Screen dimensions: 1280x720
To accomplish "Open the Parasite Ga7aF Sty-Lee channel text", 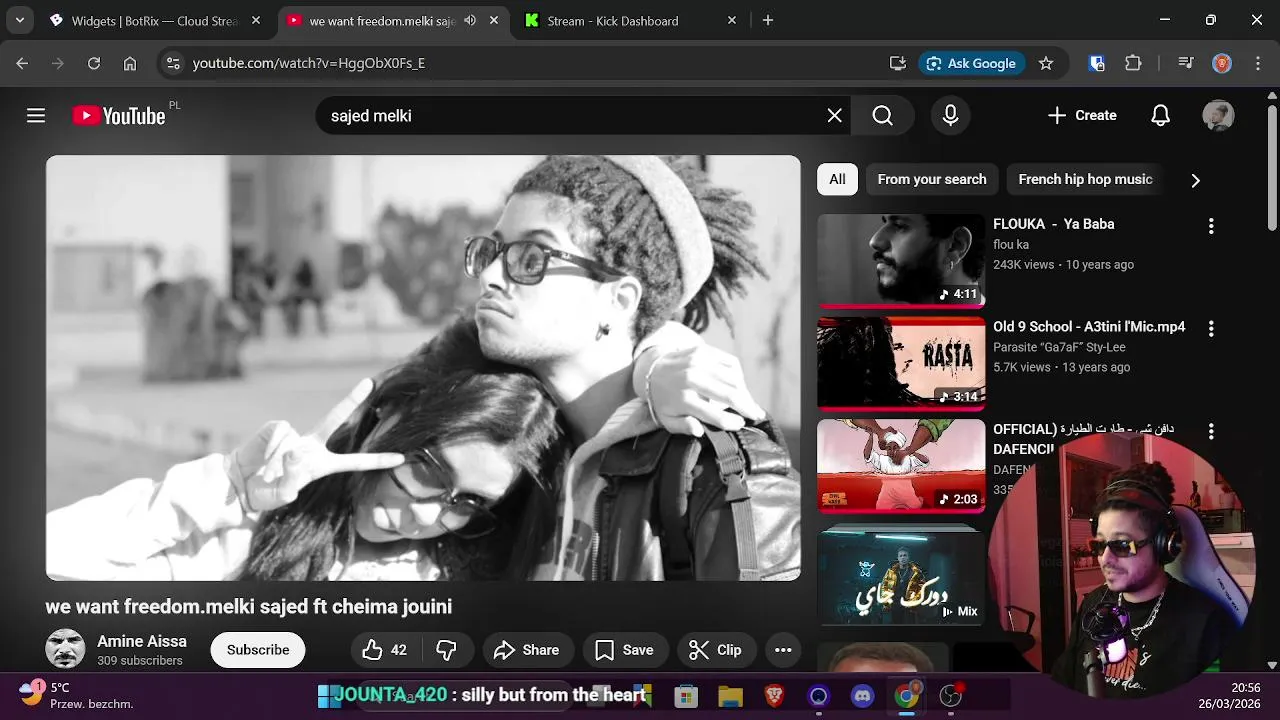I will [1059, 347].
